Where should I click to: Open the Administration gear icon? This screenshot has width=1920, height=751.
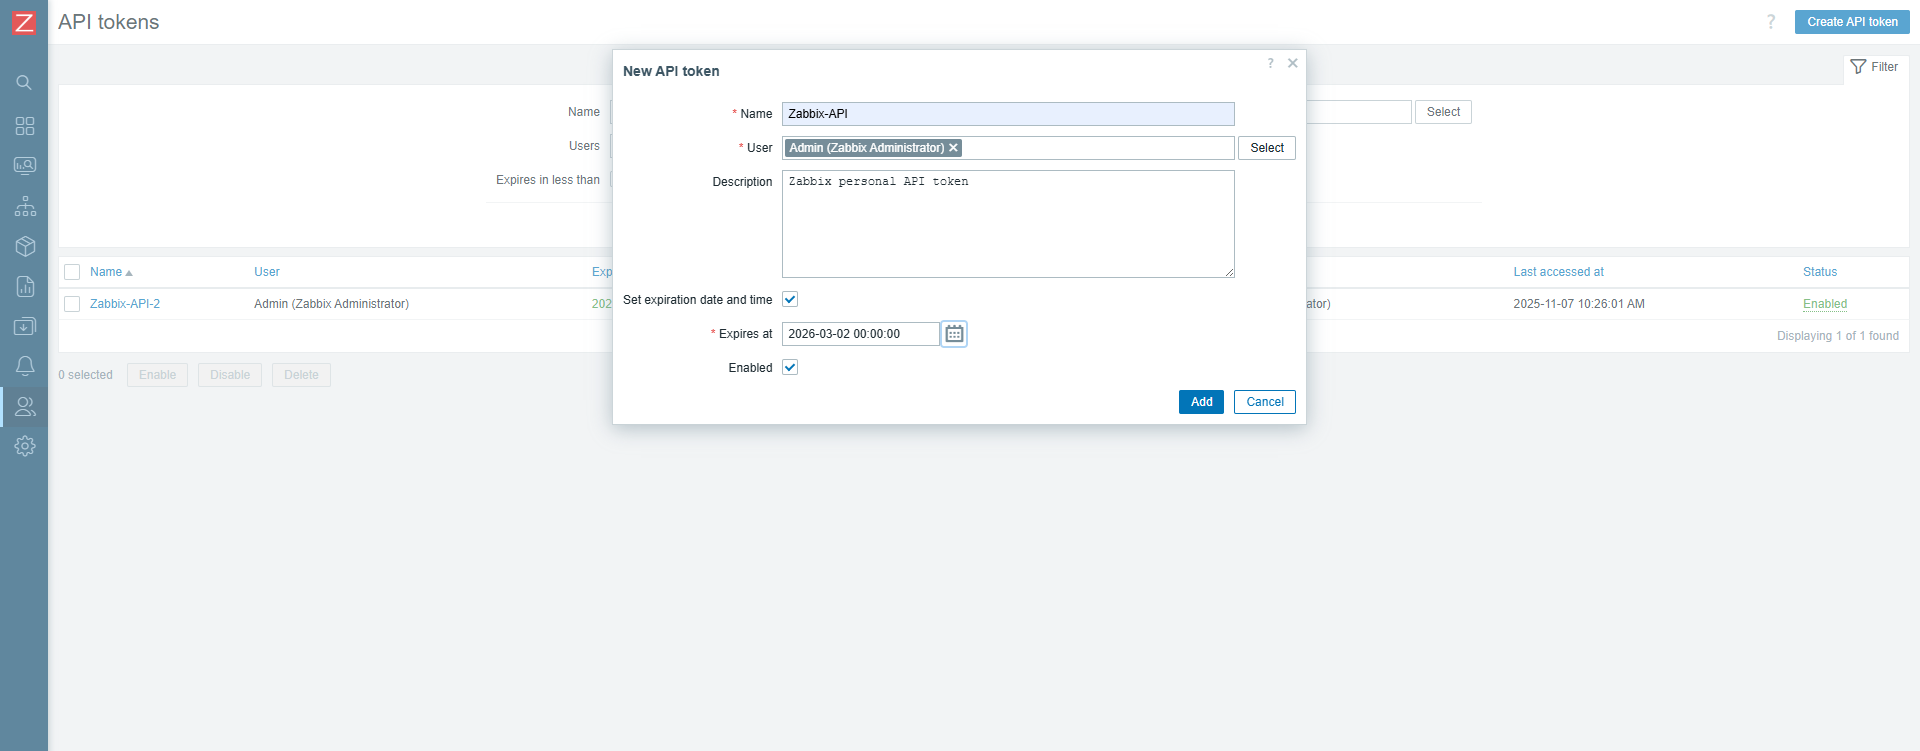point(25,446)
